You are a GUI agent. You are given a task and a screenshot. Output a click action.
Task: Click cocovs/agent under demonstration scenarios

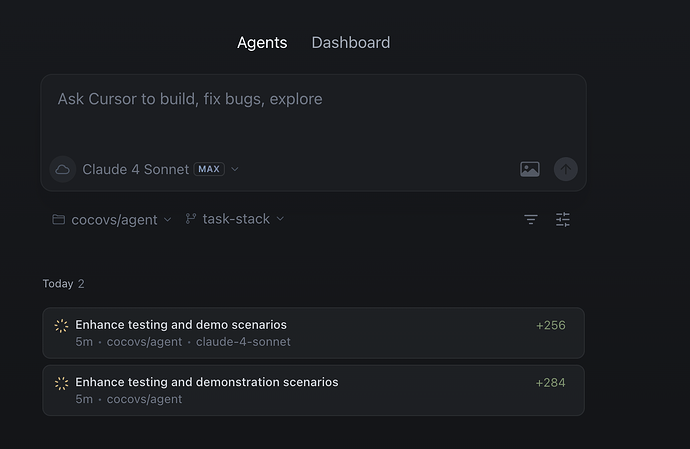point(144,399)
